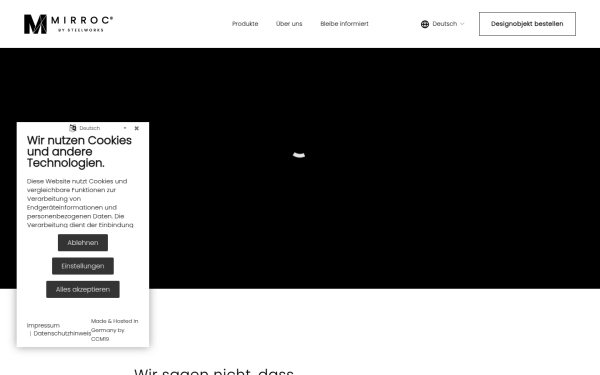Click the Designobjekt bestellen button
Viewport: 600px width, 375px height.
527,24
